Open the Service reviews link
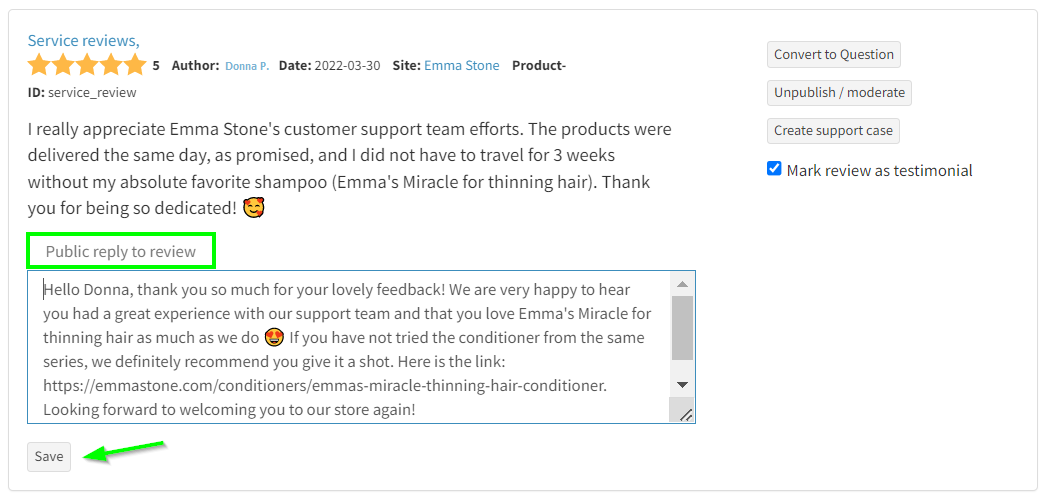The height and width of the screenshot is (499, 1047). [x=83, y=41]
